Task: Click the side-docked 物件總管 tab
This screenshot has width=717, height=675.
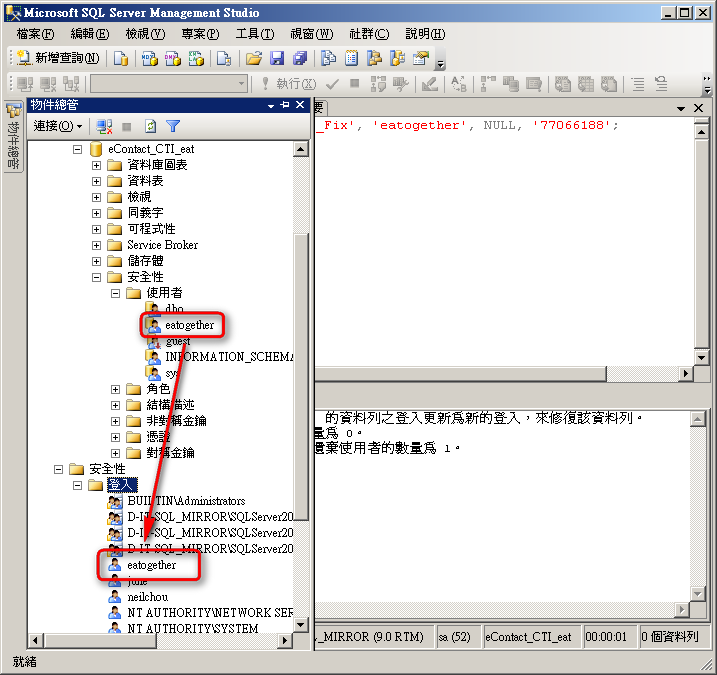Action: coord(14,137)
